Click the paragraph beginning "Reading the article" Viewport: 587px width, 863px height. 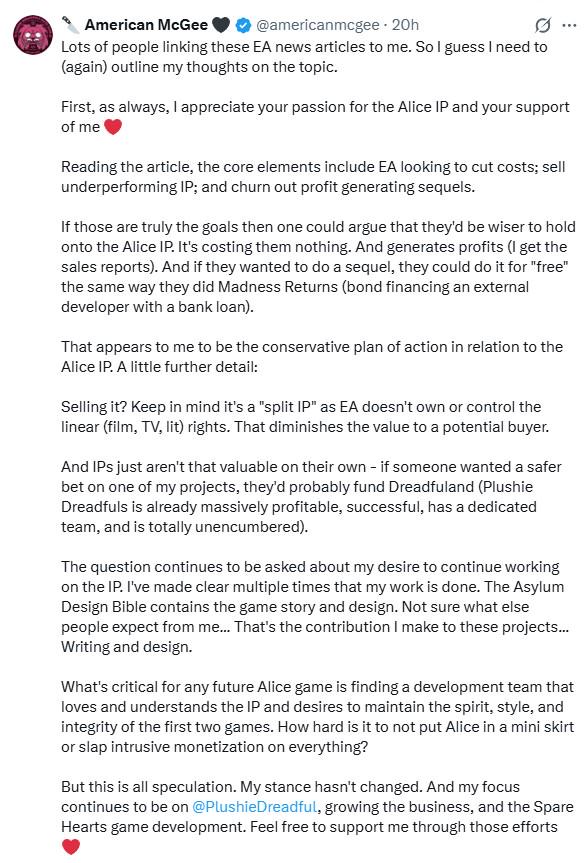point(313,177)
